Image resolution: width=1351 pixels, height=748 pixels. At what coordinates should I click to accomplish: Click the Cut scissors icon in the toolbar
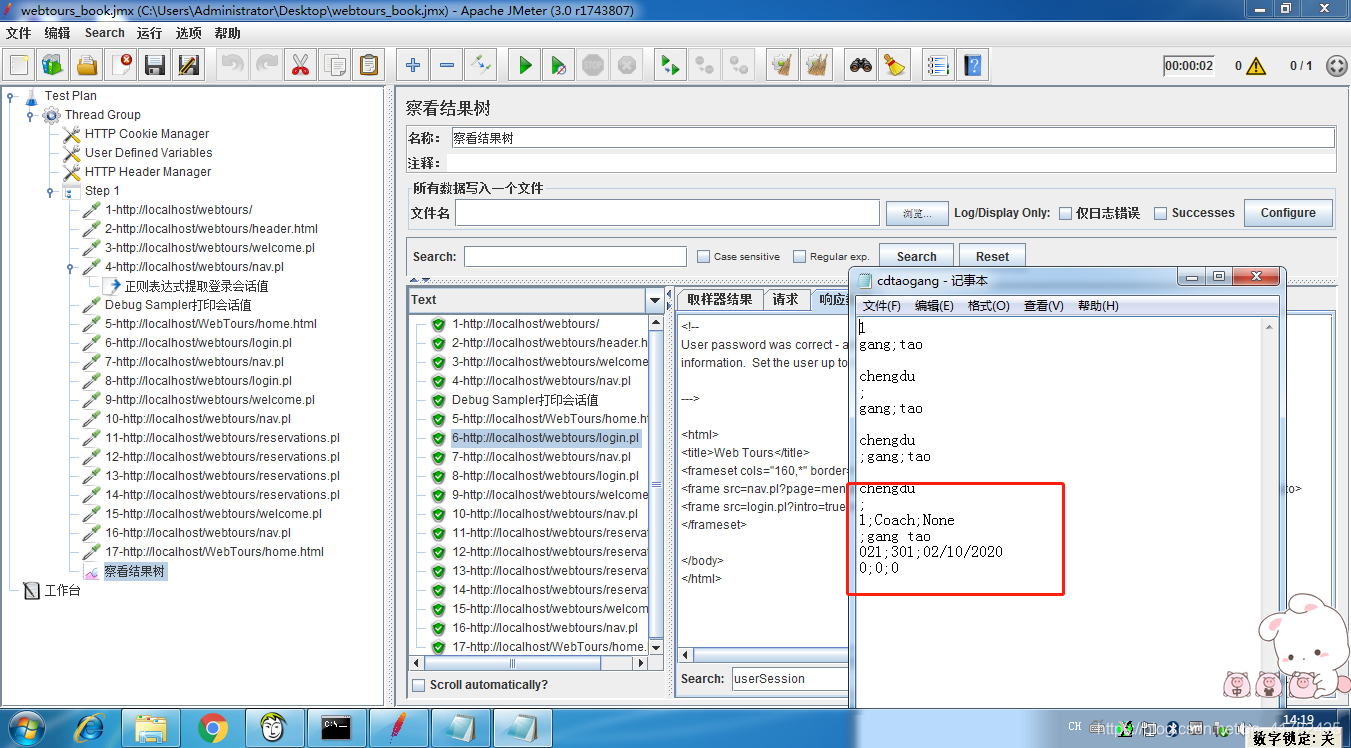coord(300,66)
